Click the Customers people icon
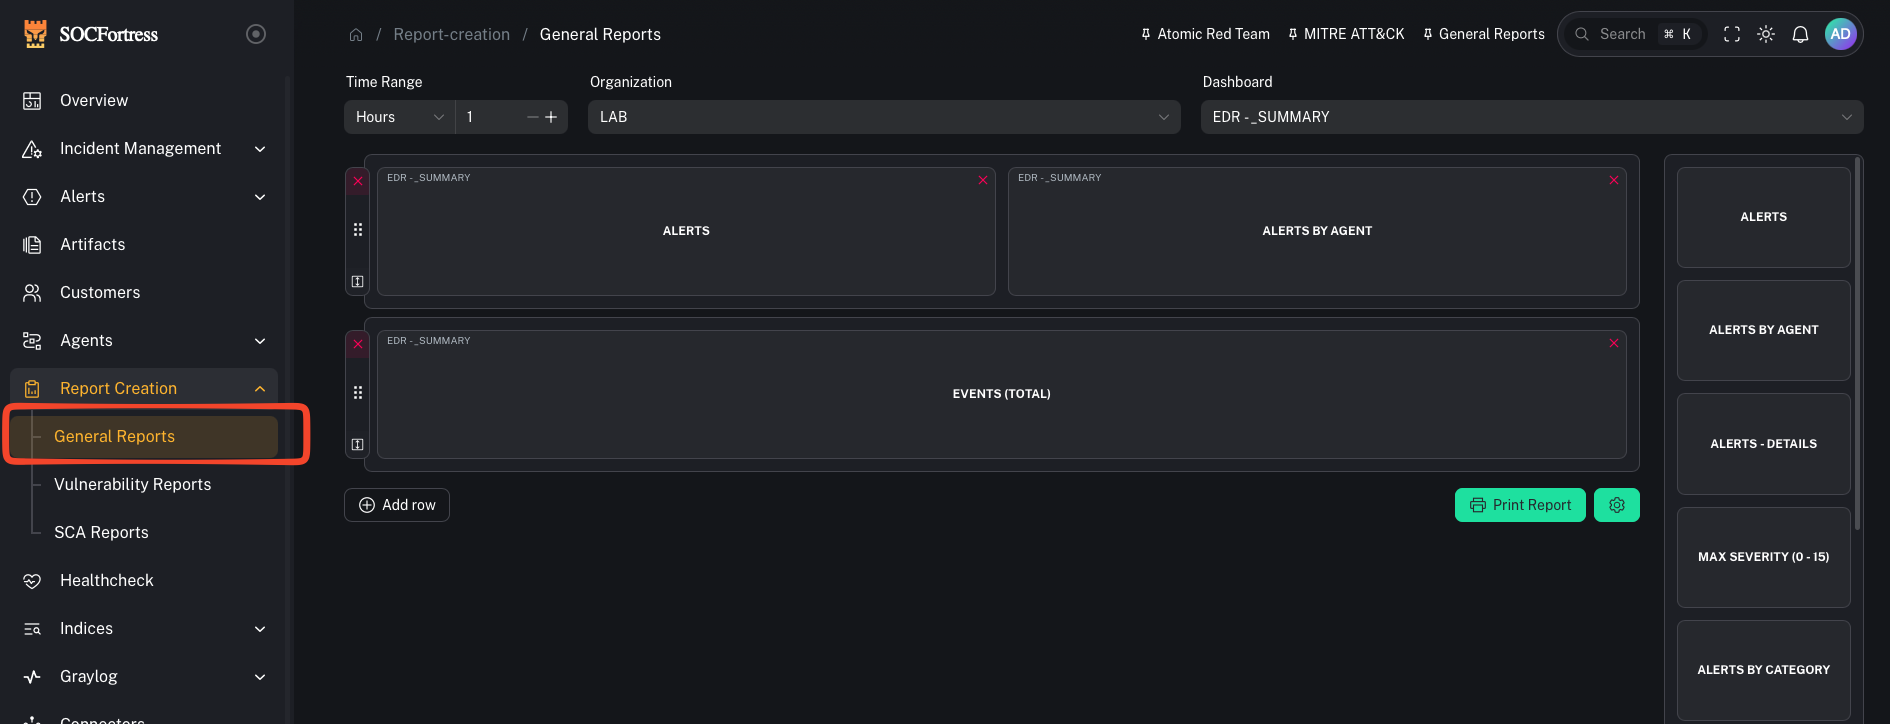The image size is (1890, 724). tap(32, 292)
